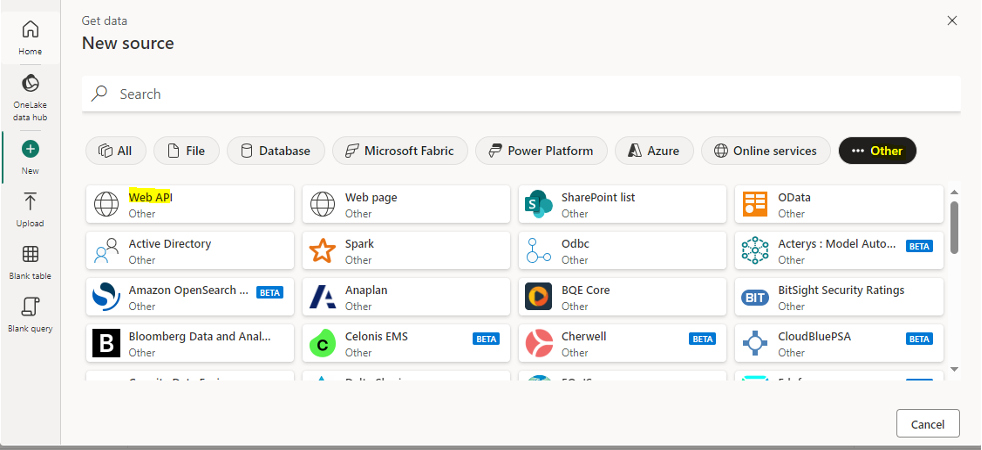
Task: Click the BETA badge on Celonis EMS
Action: coord(486,339)
